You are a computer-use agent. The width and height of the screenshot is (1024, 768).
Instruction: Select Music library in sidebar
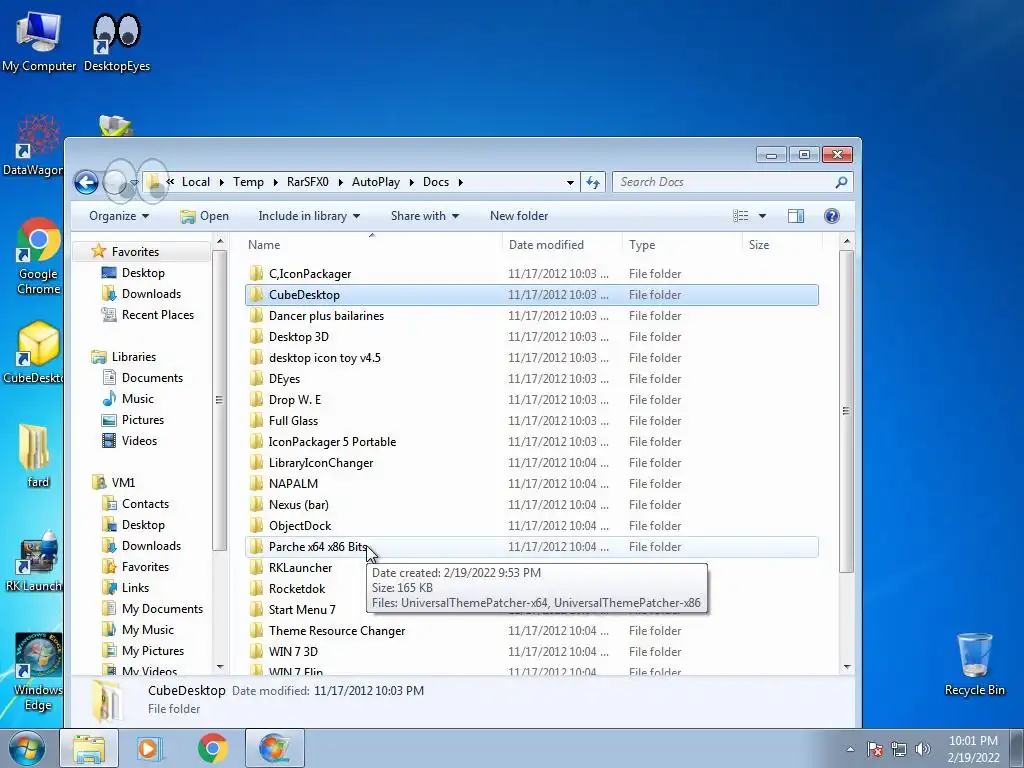coord(137,398)
